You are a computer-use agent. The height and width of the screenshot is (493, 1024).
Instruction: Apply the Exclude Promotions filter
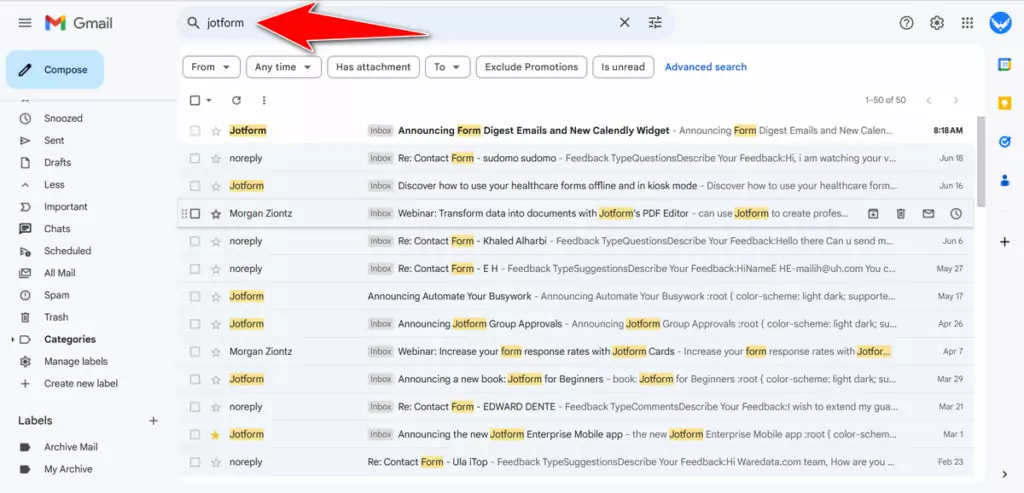point(532,67)
